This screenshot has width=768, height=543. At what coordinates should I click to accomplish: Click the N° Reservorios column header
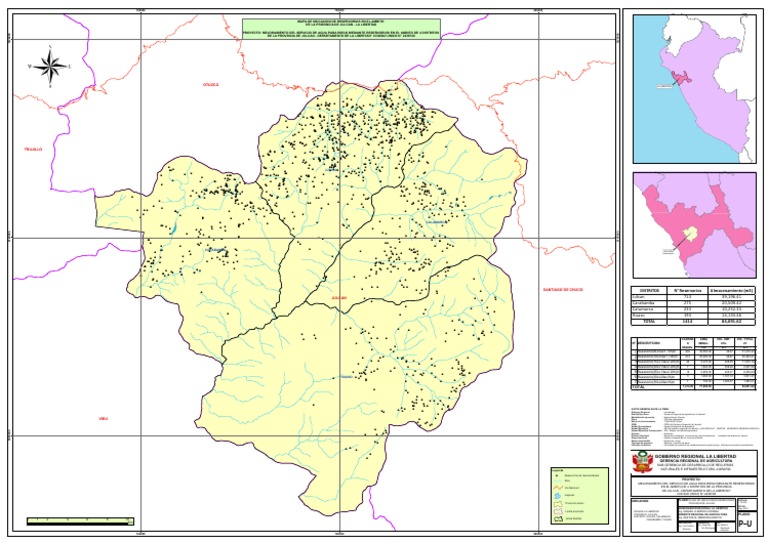[x=688, y=290]
